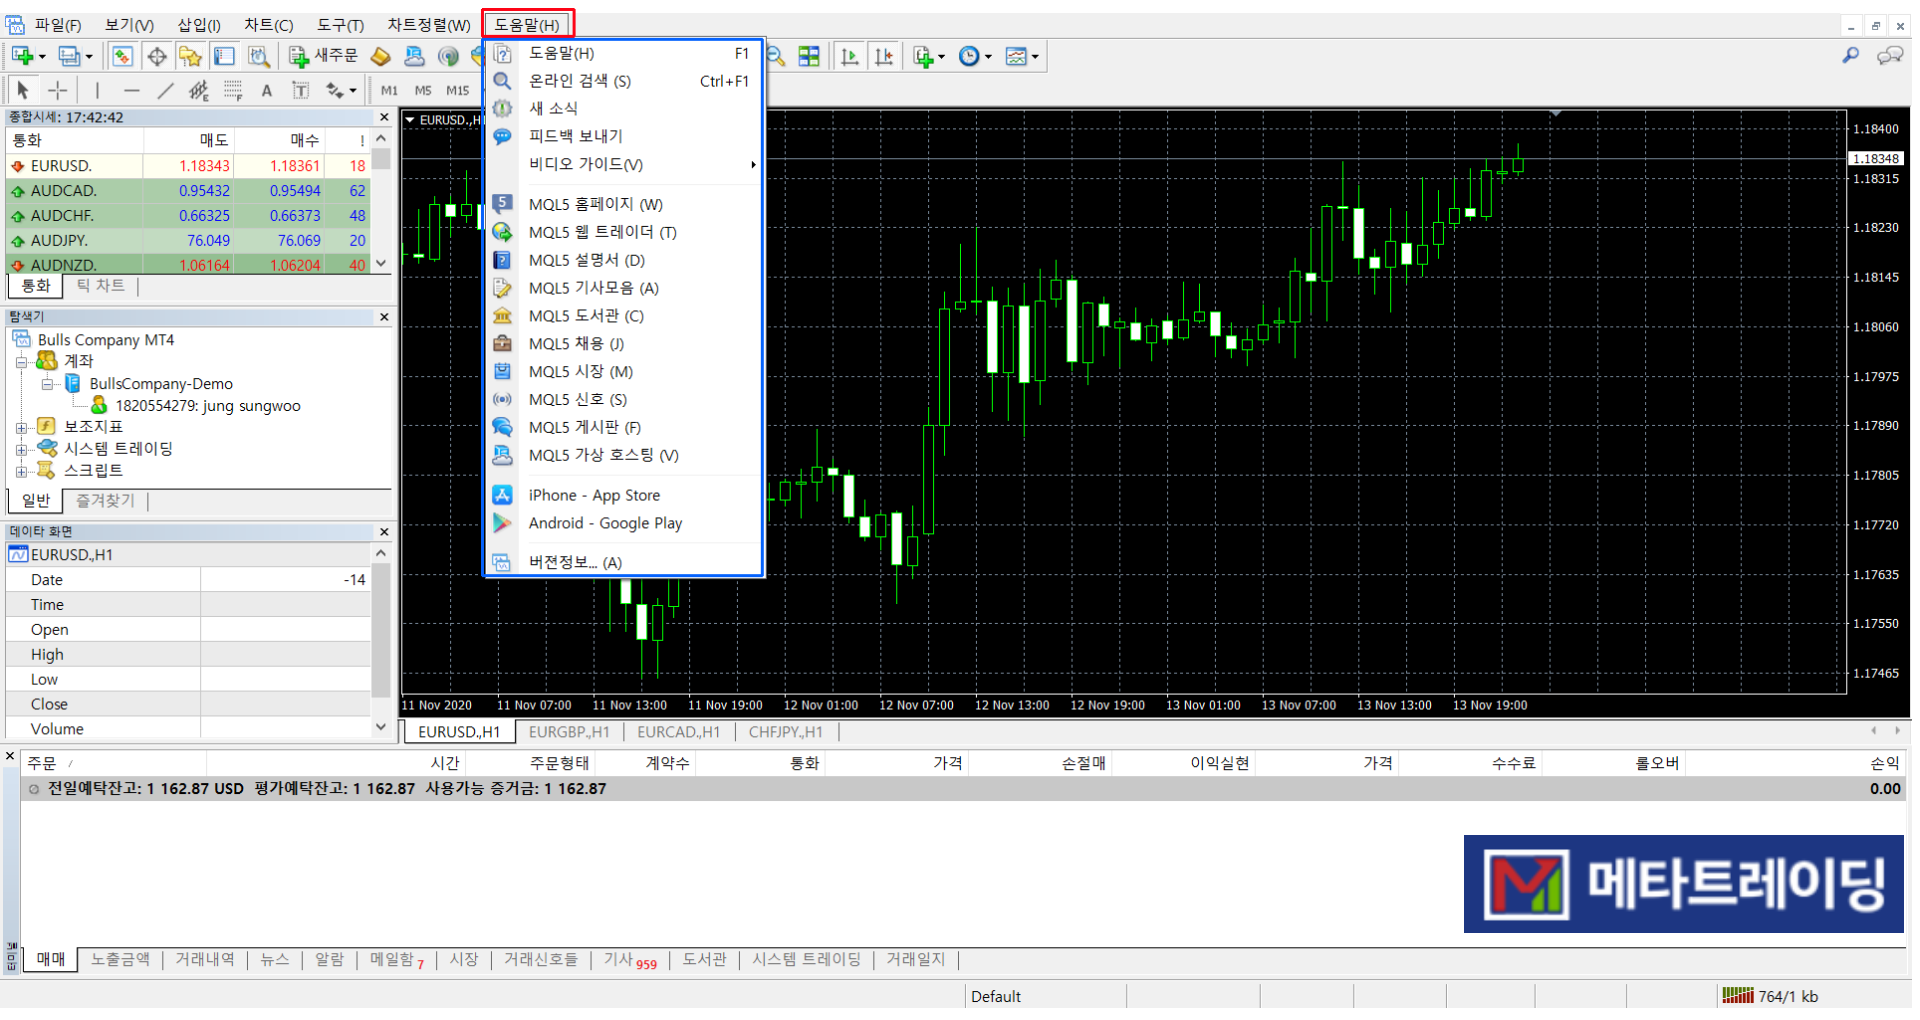
Task: Toggle chart auto scroll
Action: pos(850,57)
